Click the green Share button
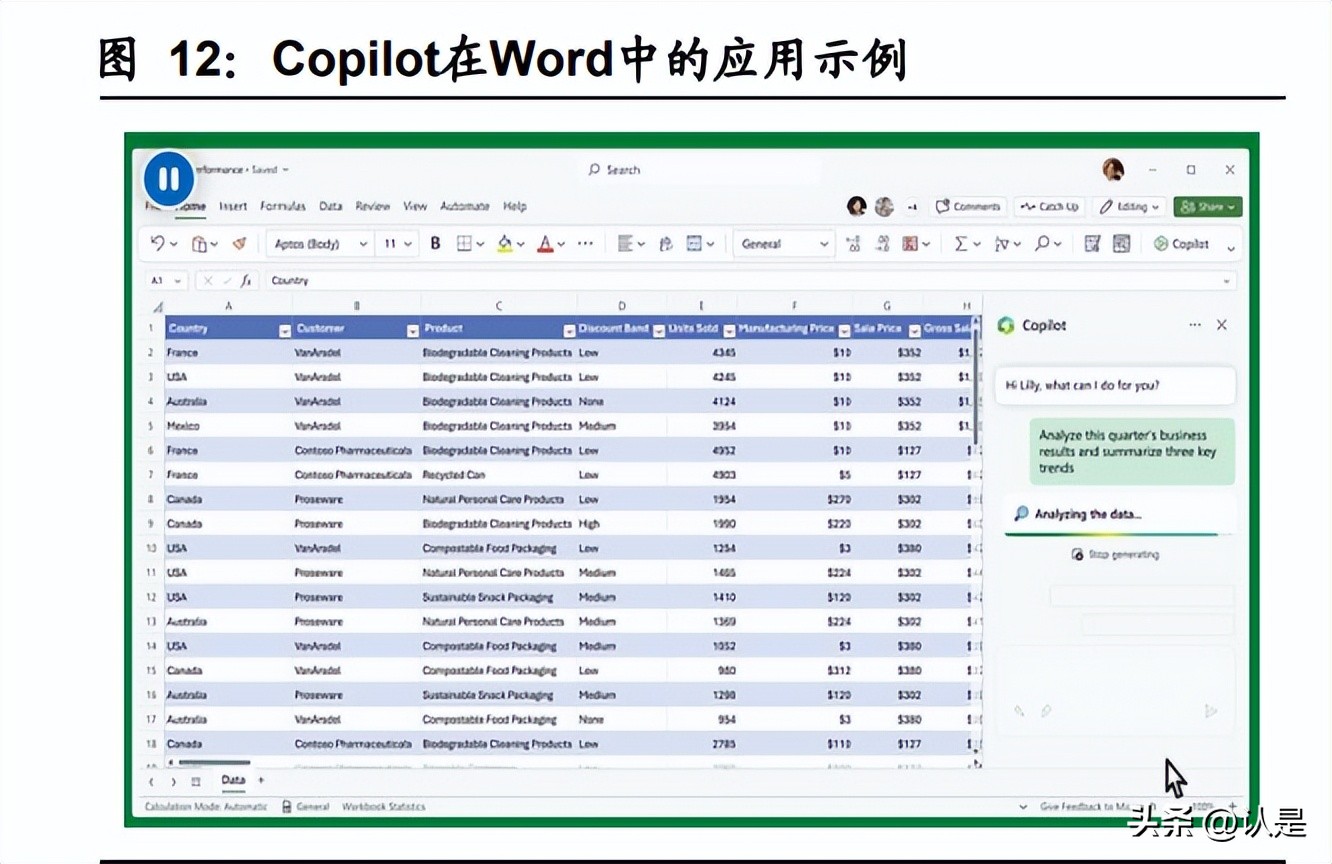 tap(1207, 207)
